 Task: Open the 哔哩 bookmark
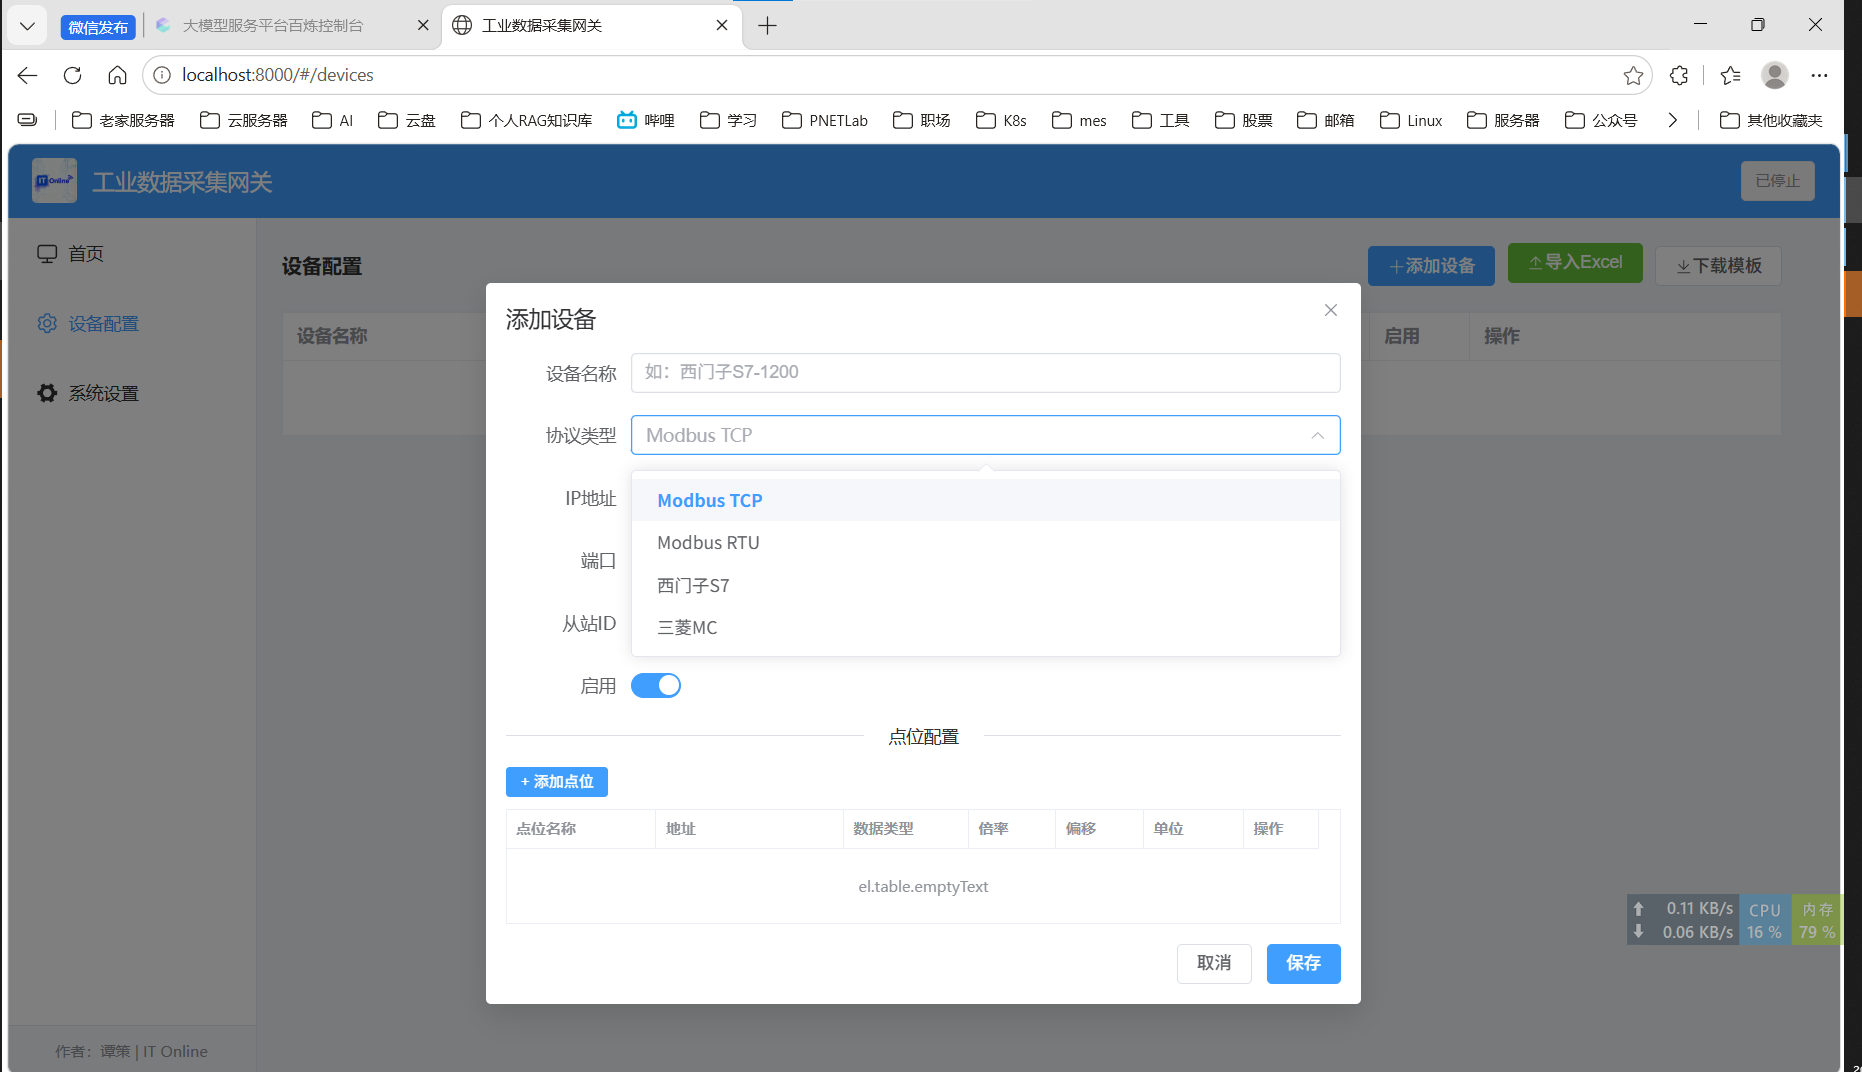(x=646, y=120)
